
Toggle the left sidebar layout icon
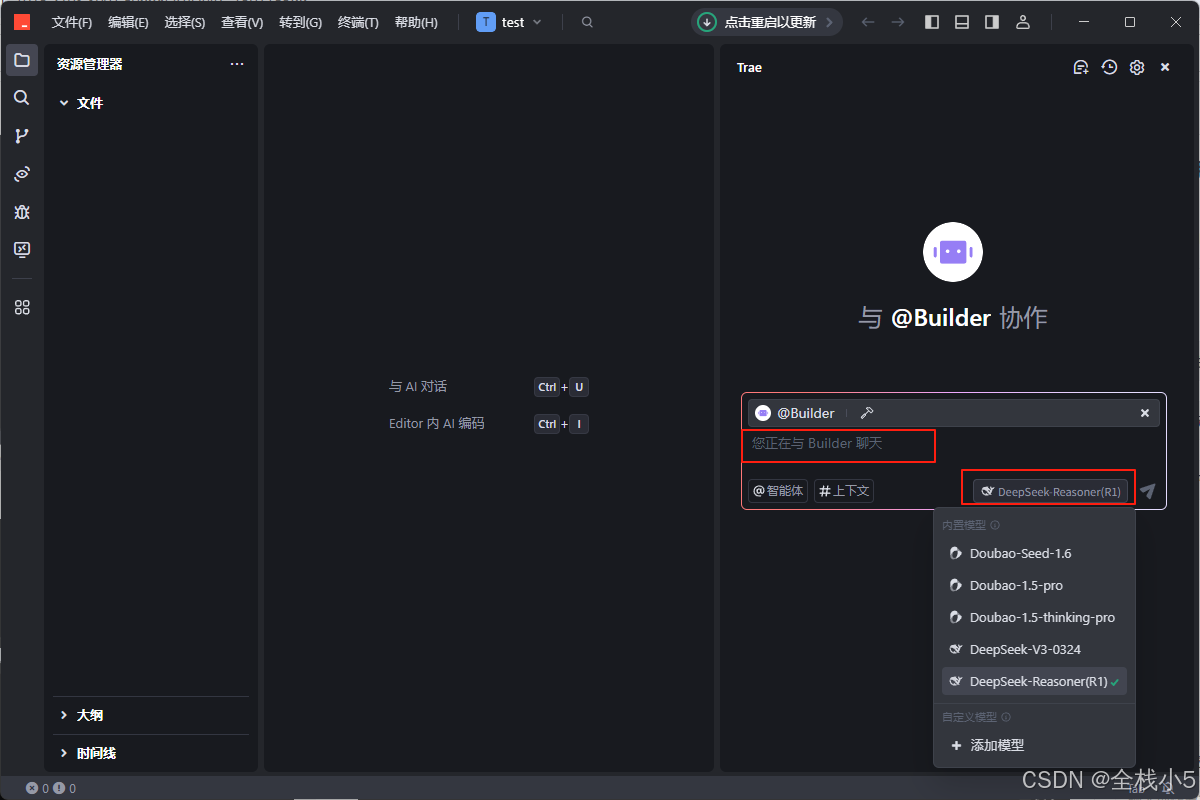932,22
